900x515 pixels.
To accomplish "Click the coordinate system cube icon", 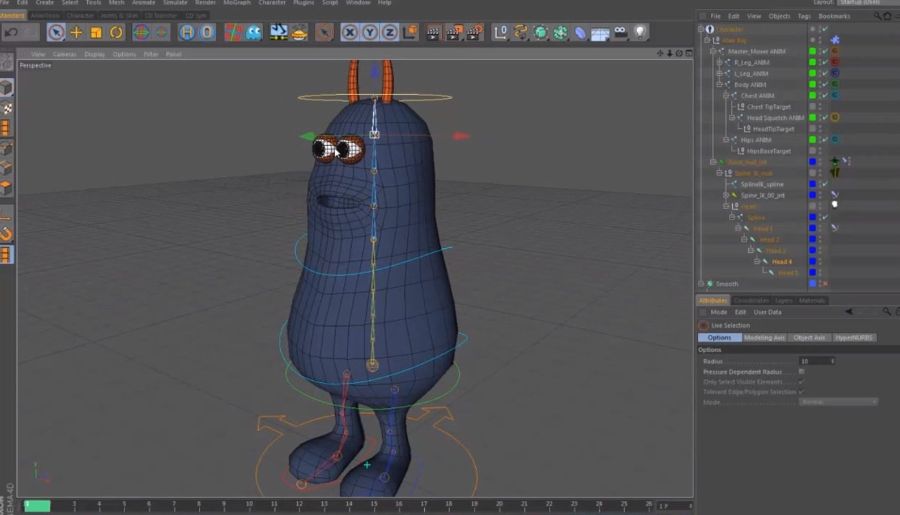I will 410,32.
